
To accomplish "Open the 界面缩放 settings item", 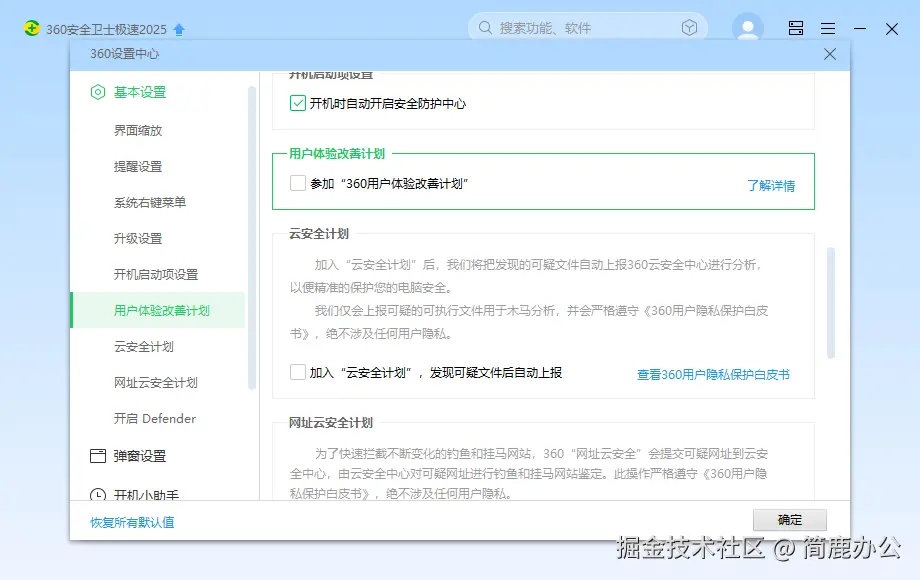I will tap(138, 130).
